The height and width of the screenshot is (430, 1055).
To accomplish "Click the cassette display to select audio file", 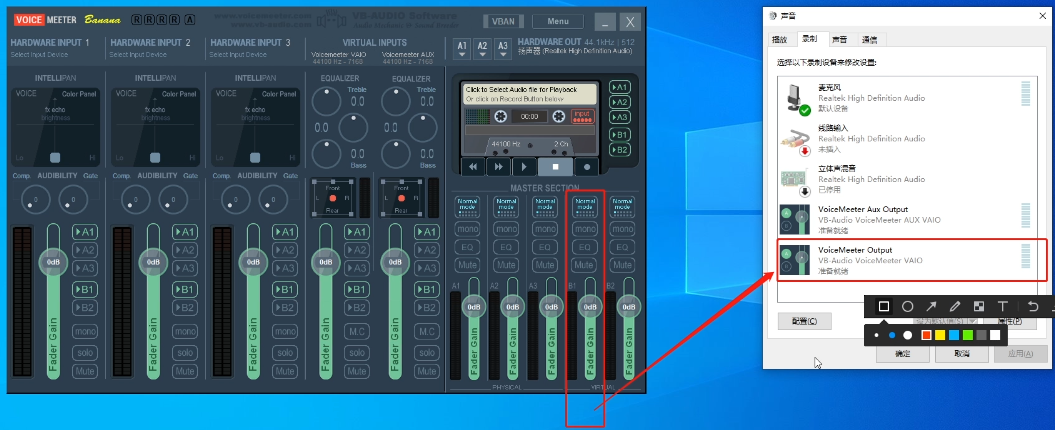I will pos(530,93).
